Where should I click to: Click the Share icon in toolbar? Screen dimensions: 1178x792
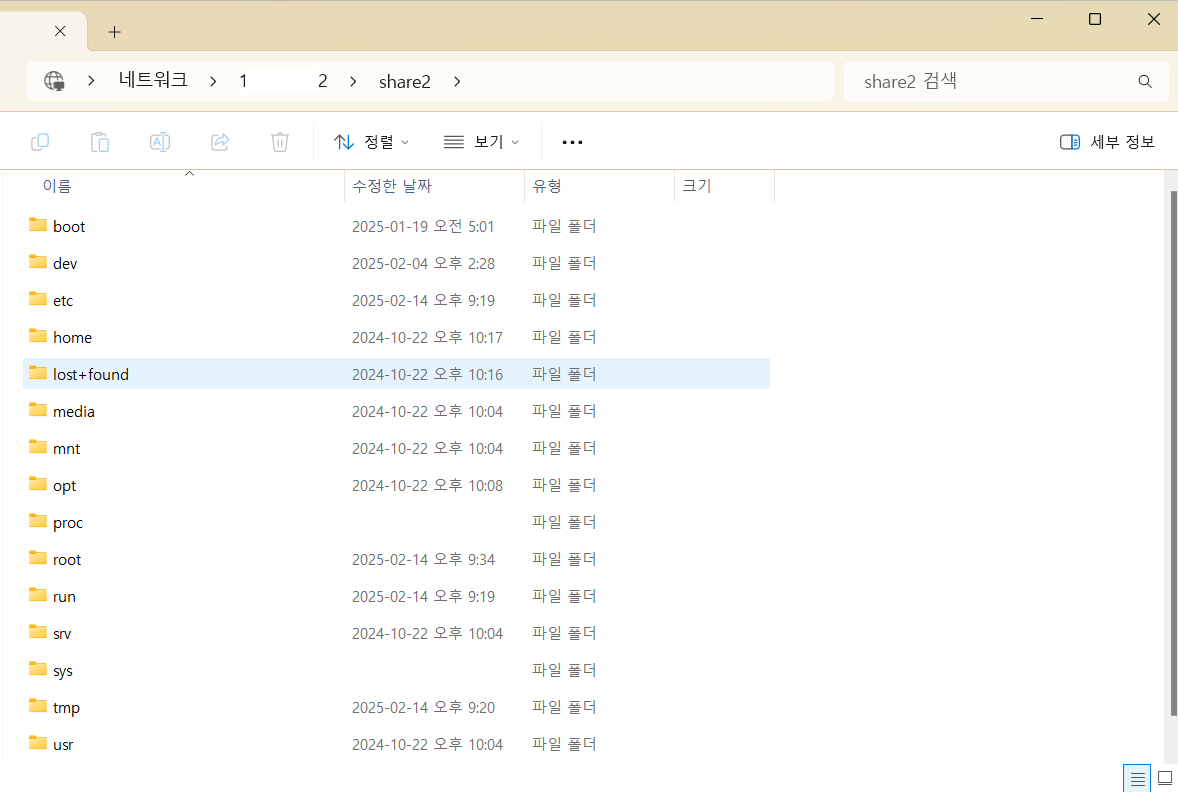[220, 142]
